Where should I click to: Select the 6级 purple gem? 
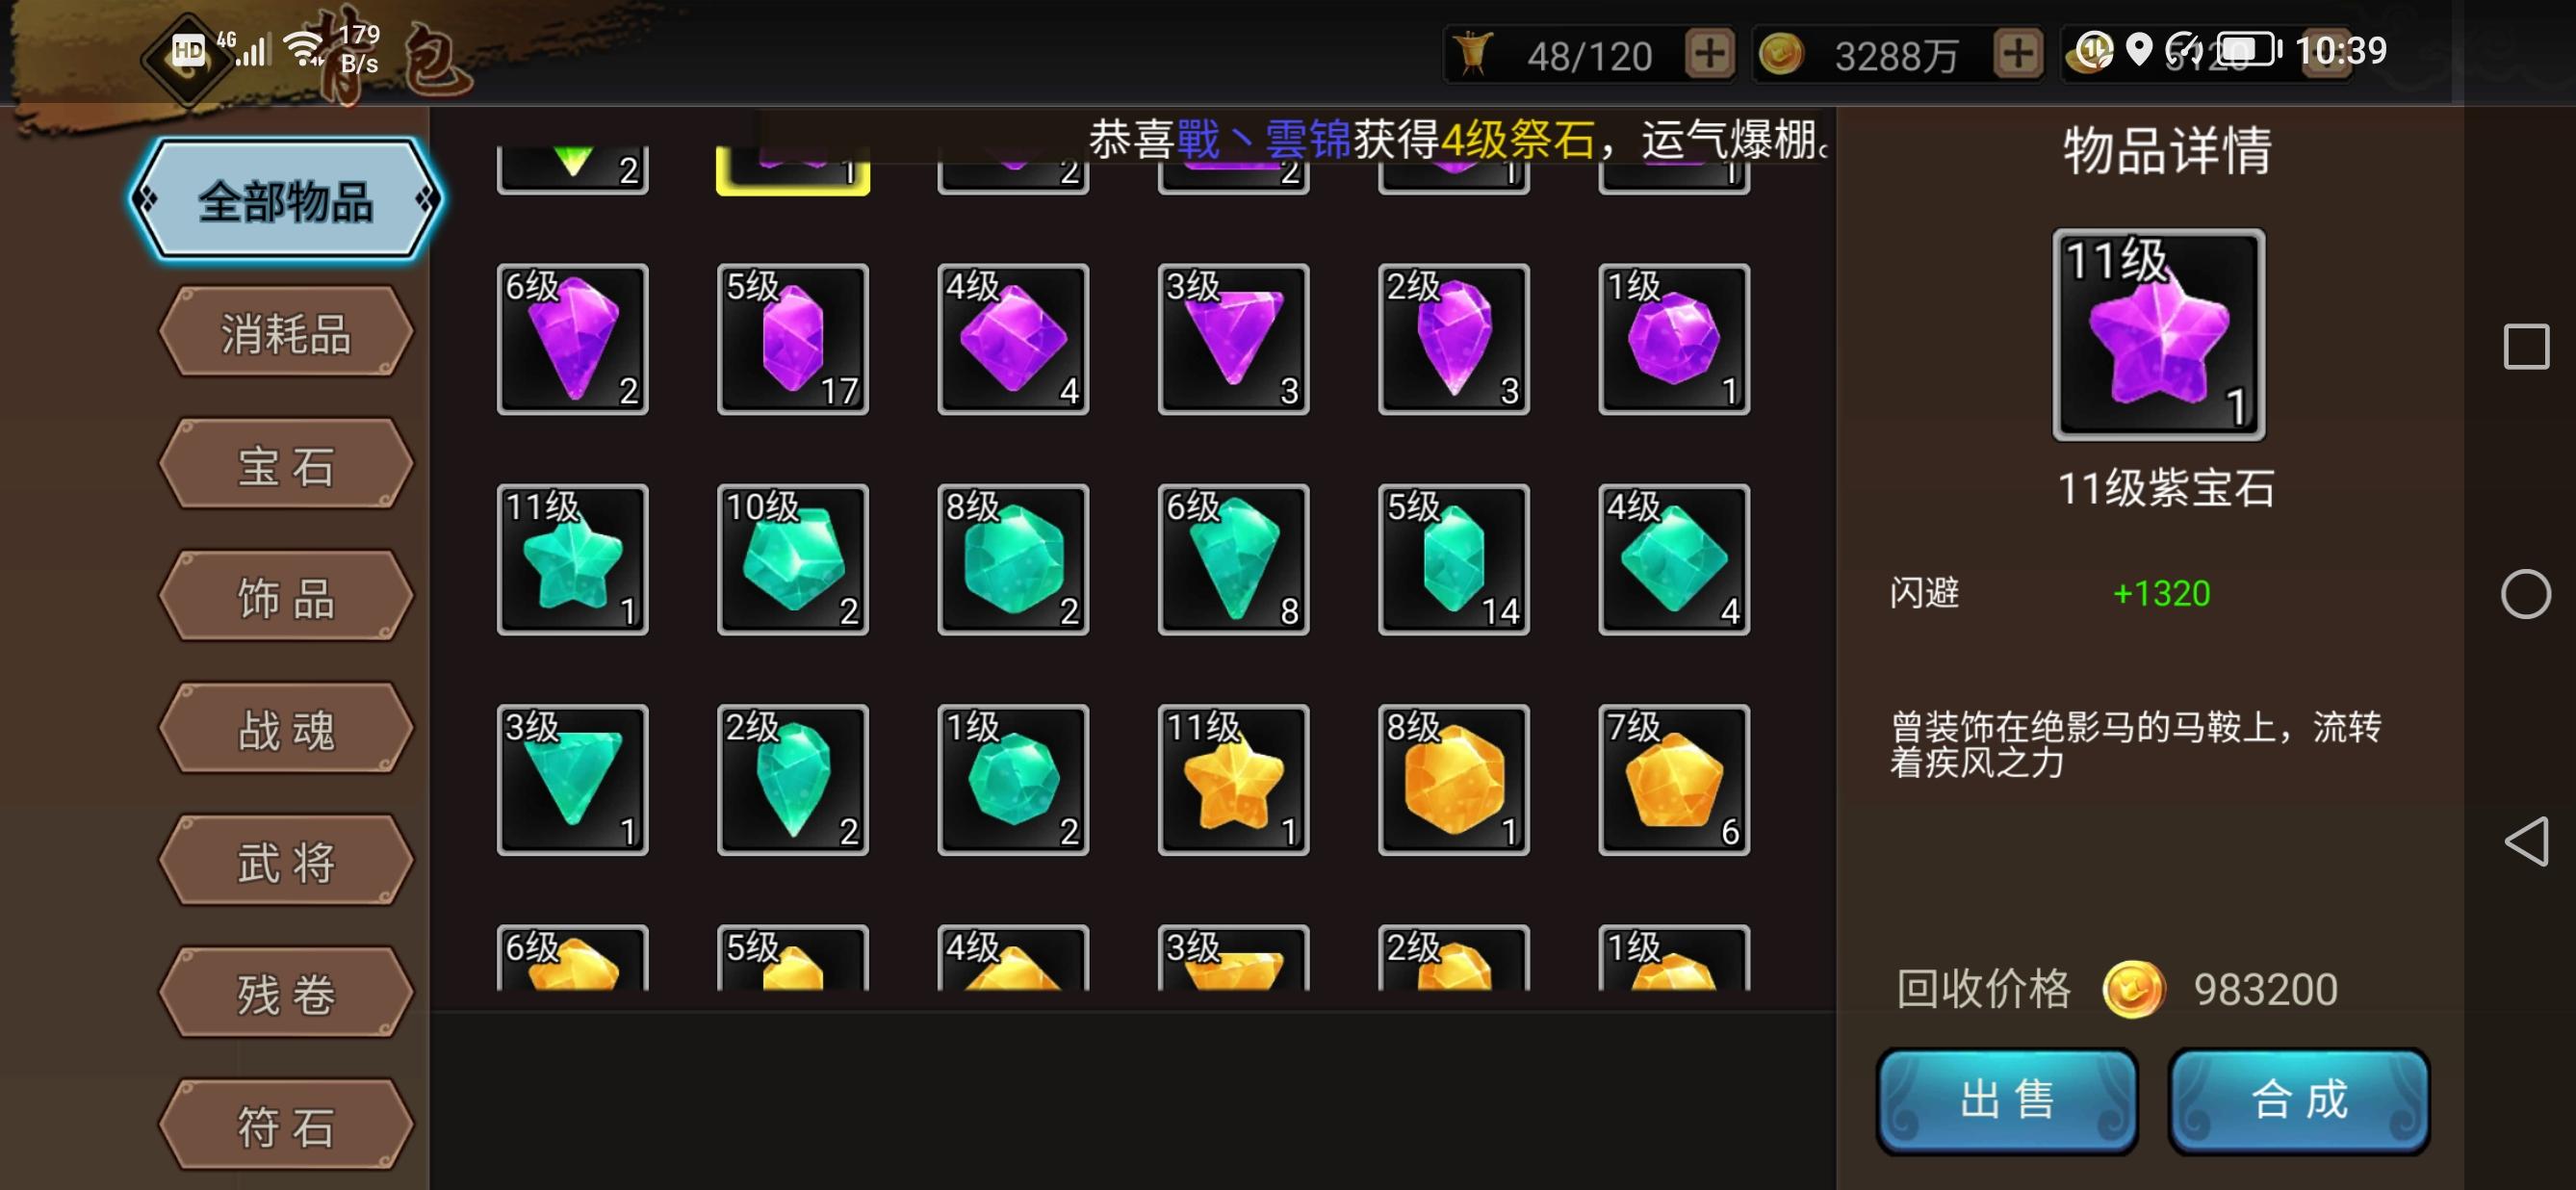coord(572,339)
